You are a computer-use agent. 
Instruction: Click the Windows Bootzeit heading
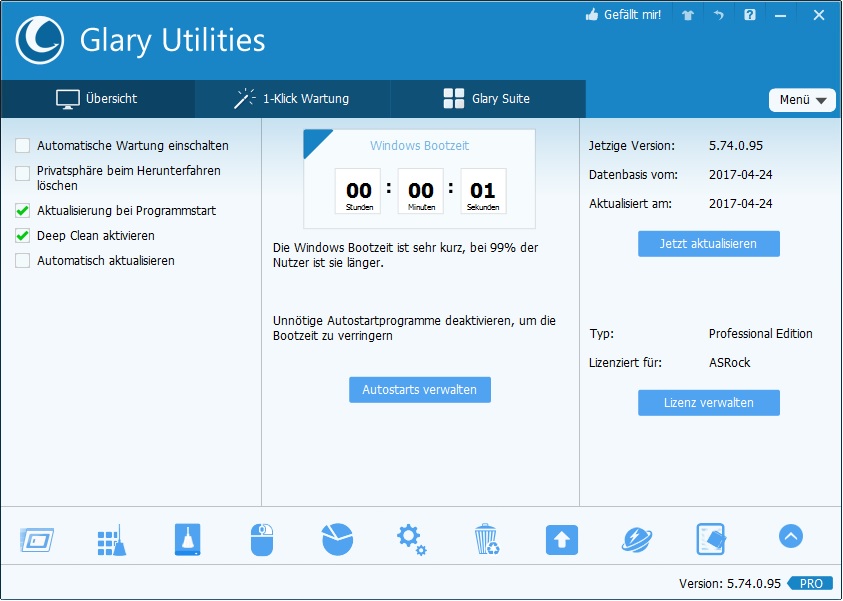(419, 146)
